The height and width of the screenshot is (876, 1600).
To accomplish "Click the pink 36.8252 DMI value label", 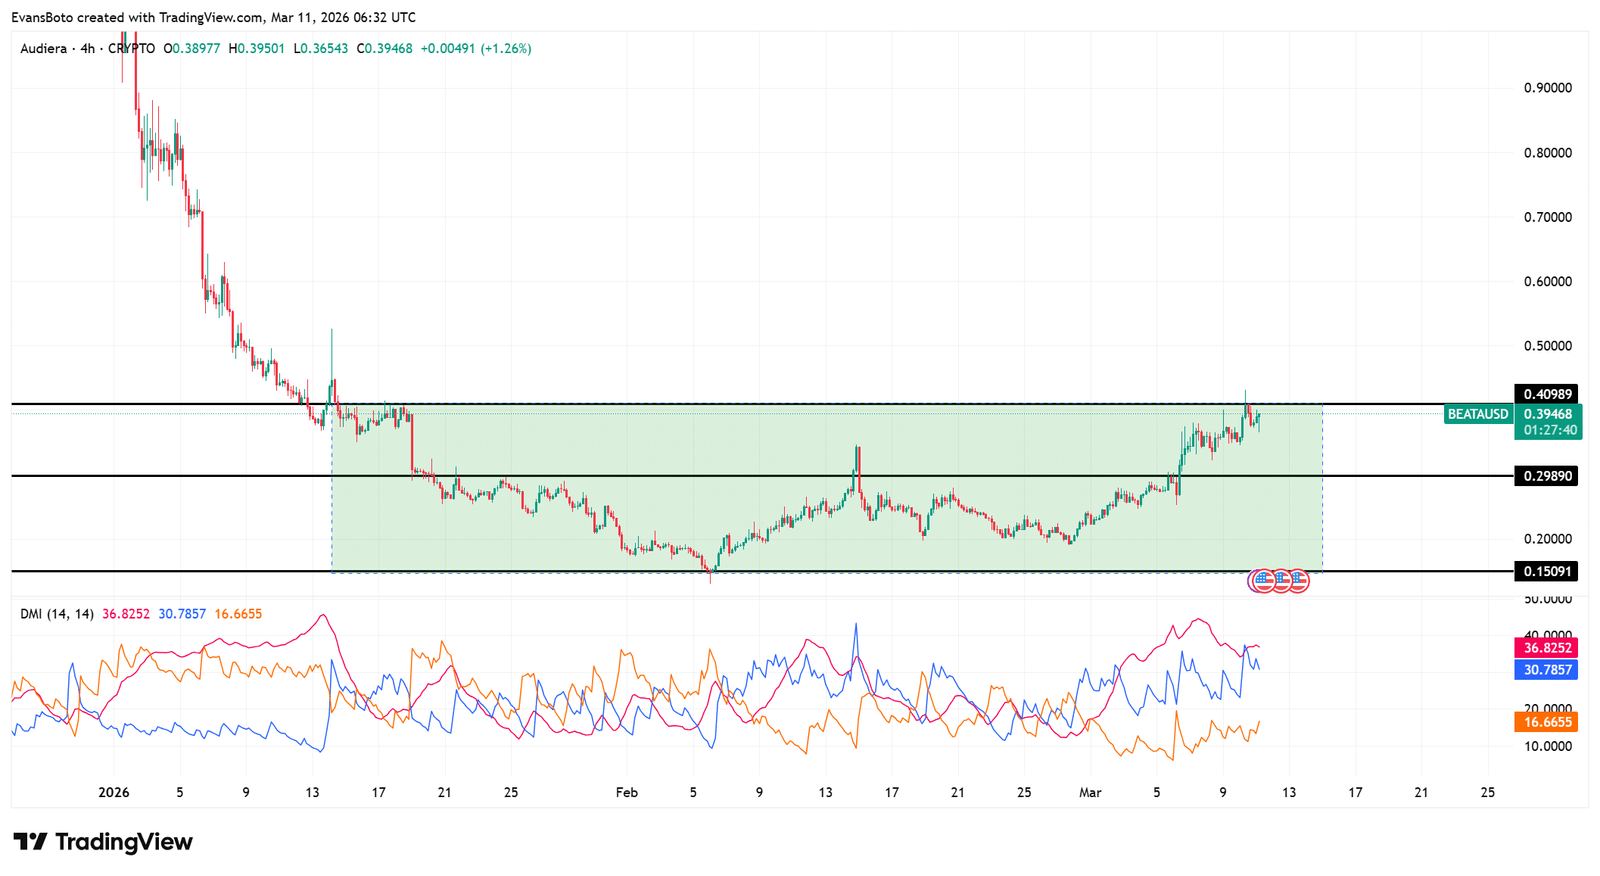I will [1547, 648].
